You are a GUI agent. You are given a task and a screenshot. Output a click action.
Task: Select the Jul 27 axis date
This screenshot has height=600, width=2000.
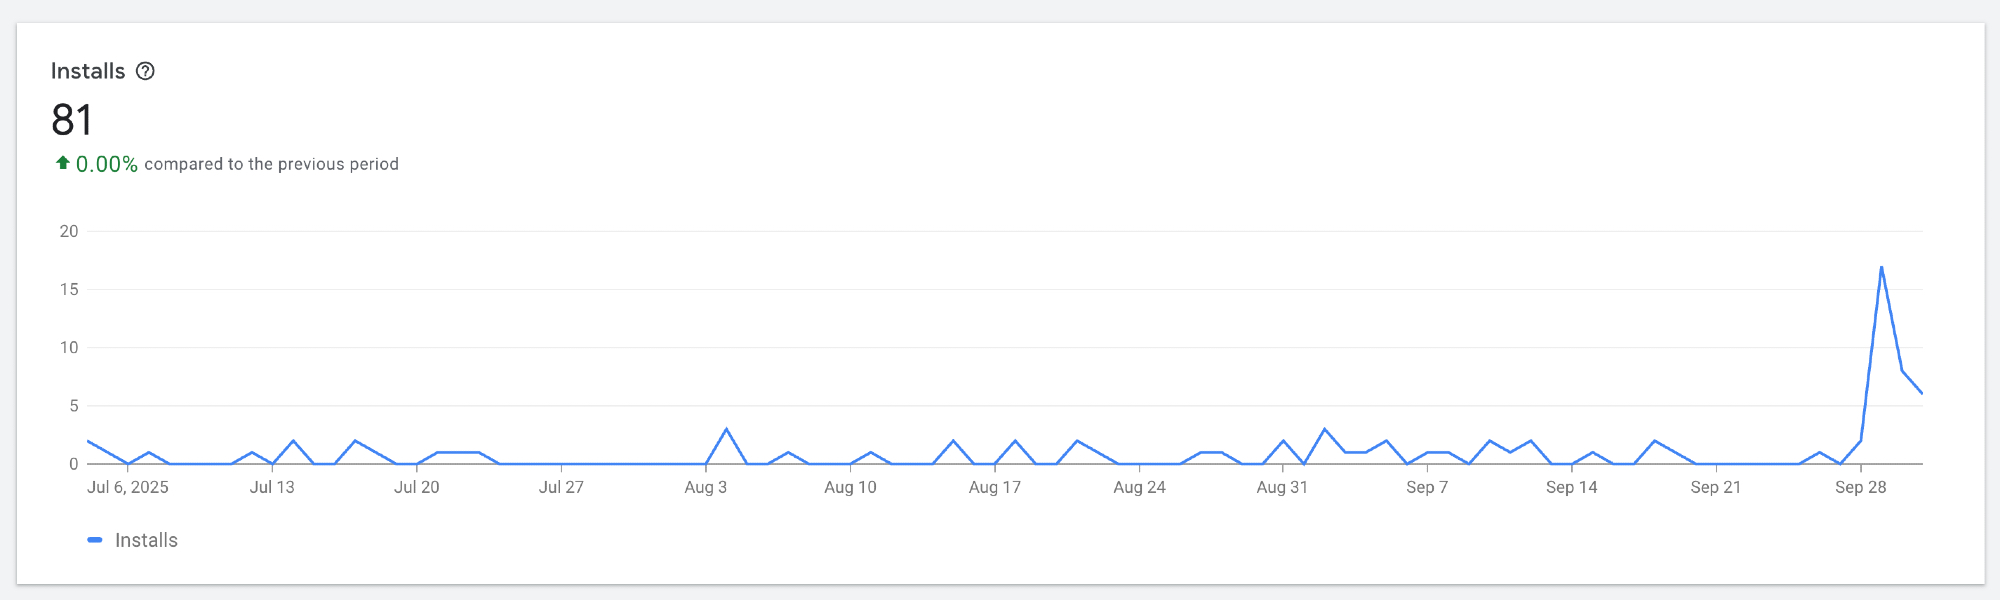pos(561,487)
